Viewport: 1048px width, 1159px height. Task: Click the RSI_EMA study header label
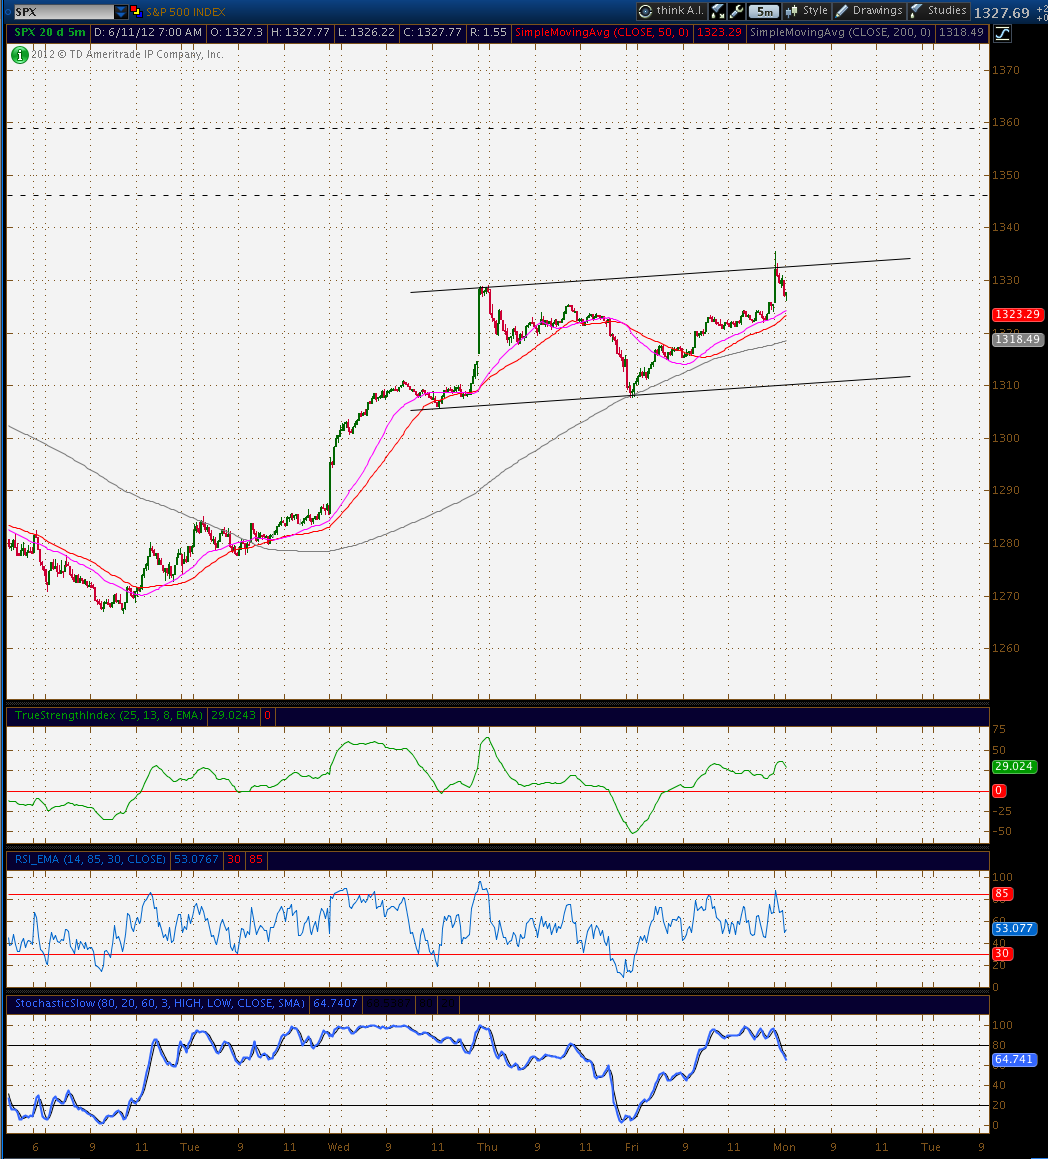pos(90,860)
